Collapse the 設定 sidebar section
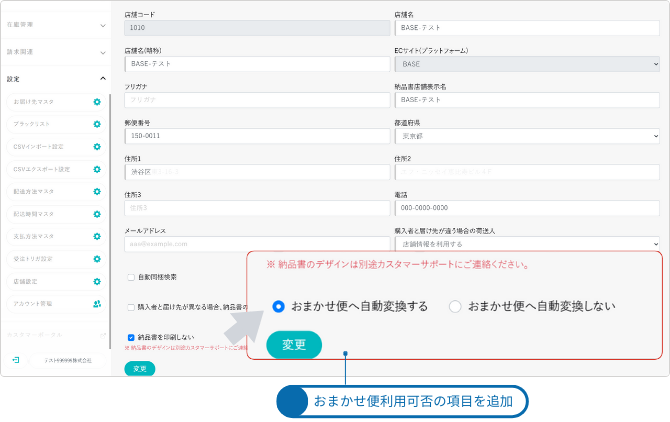 tap(102, 78)
